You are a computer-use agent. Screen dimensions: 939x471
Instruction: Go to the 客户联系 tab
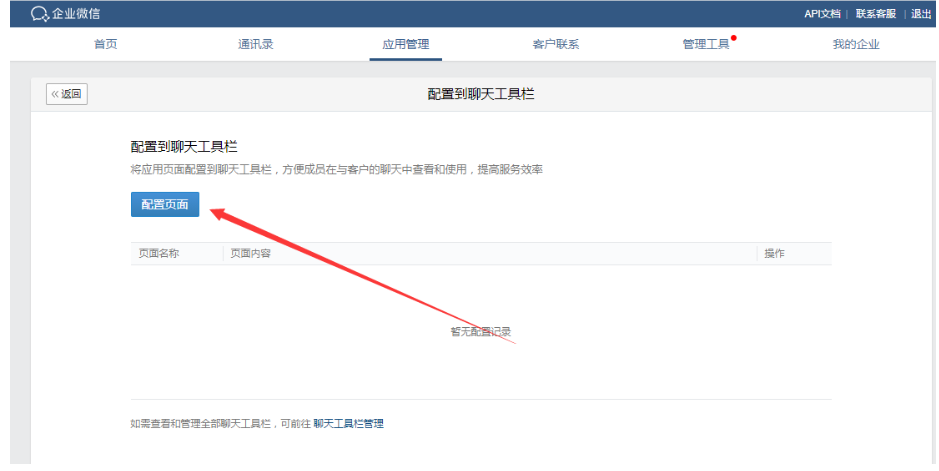pyautogui.click(x=555, y=44)
